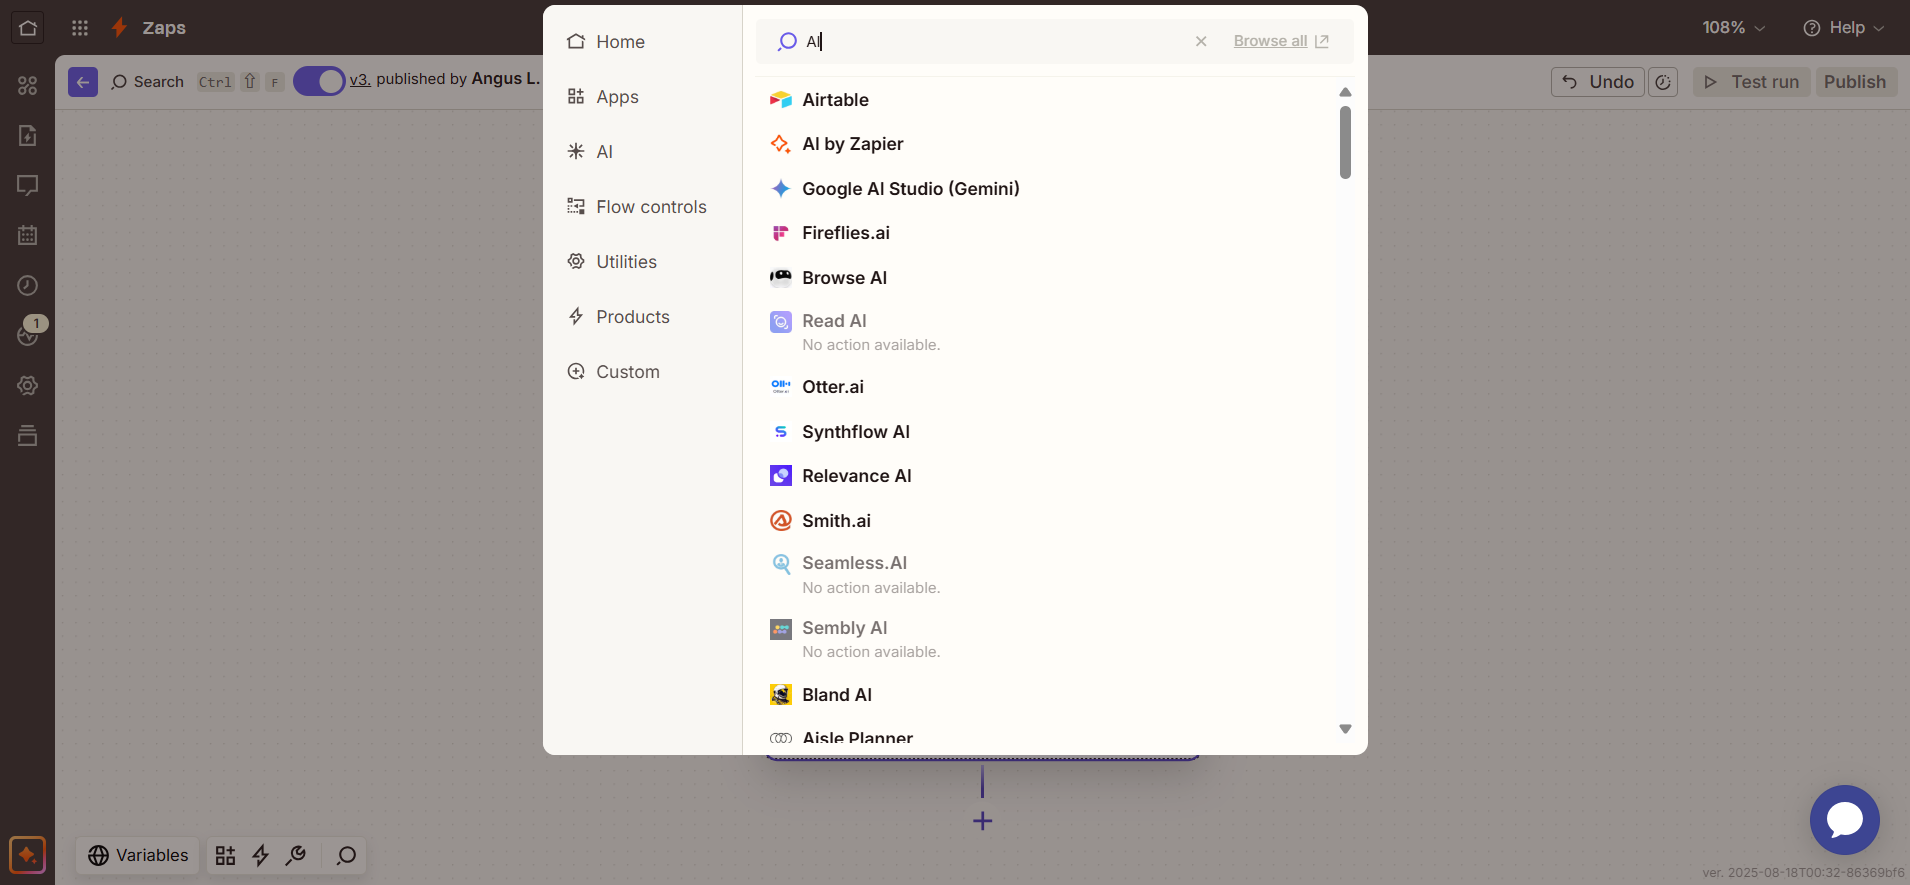The width and height of the screenshot is (1910, 885).
Task: Open the versions stack icon in left sidebar
Action: click(28, 436)
